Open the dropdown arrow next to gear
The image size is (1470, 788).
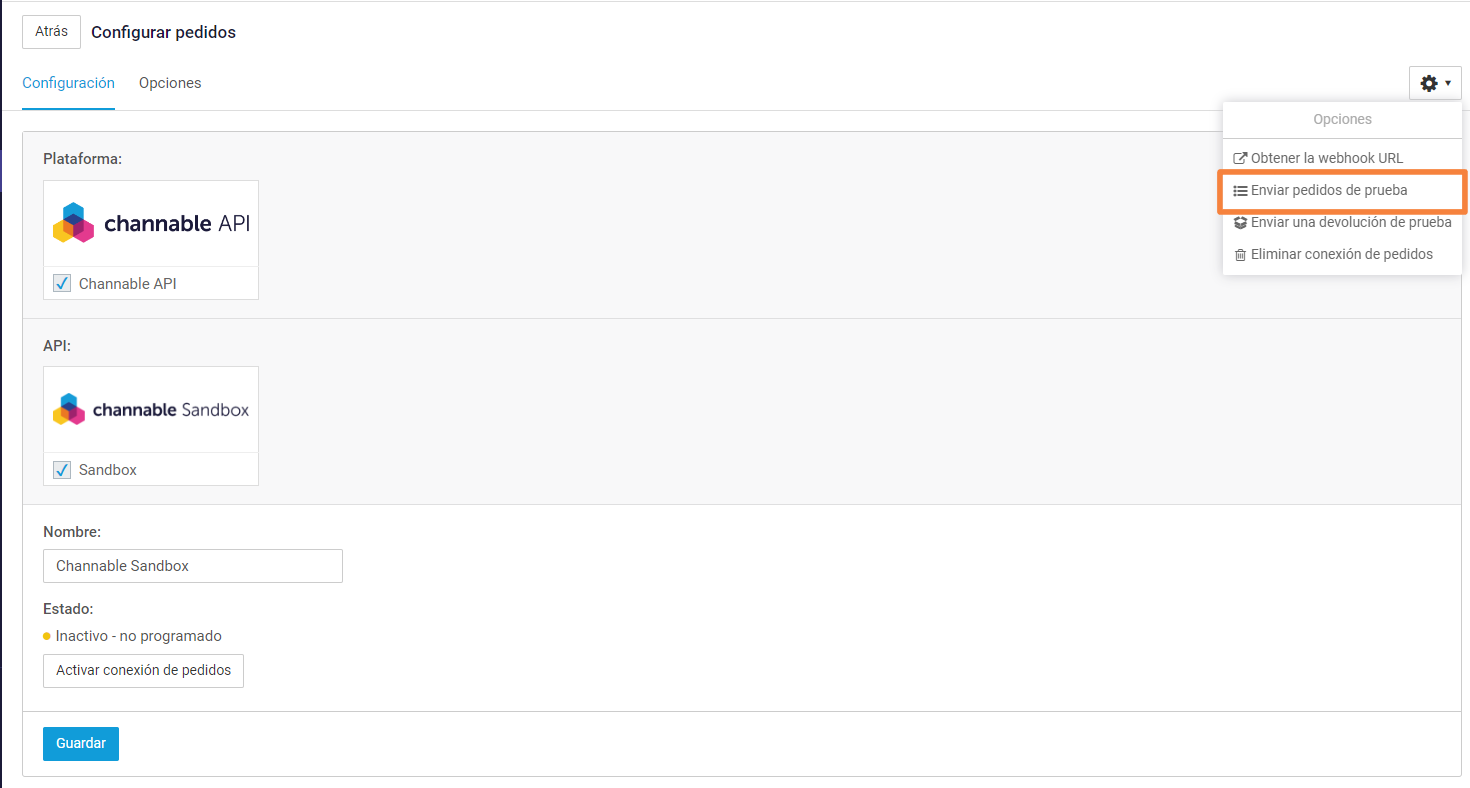[x=1448, y=83]
